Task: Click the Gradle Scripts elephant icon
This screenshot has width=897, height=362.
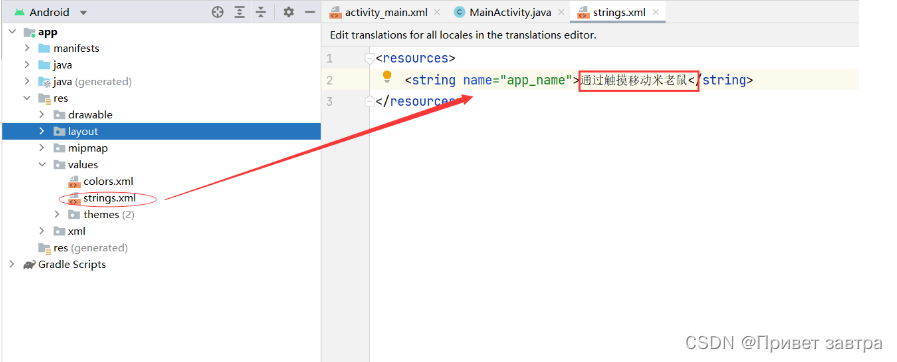Action: [29, 265]
